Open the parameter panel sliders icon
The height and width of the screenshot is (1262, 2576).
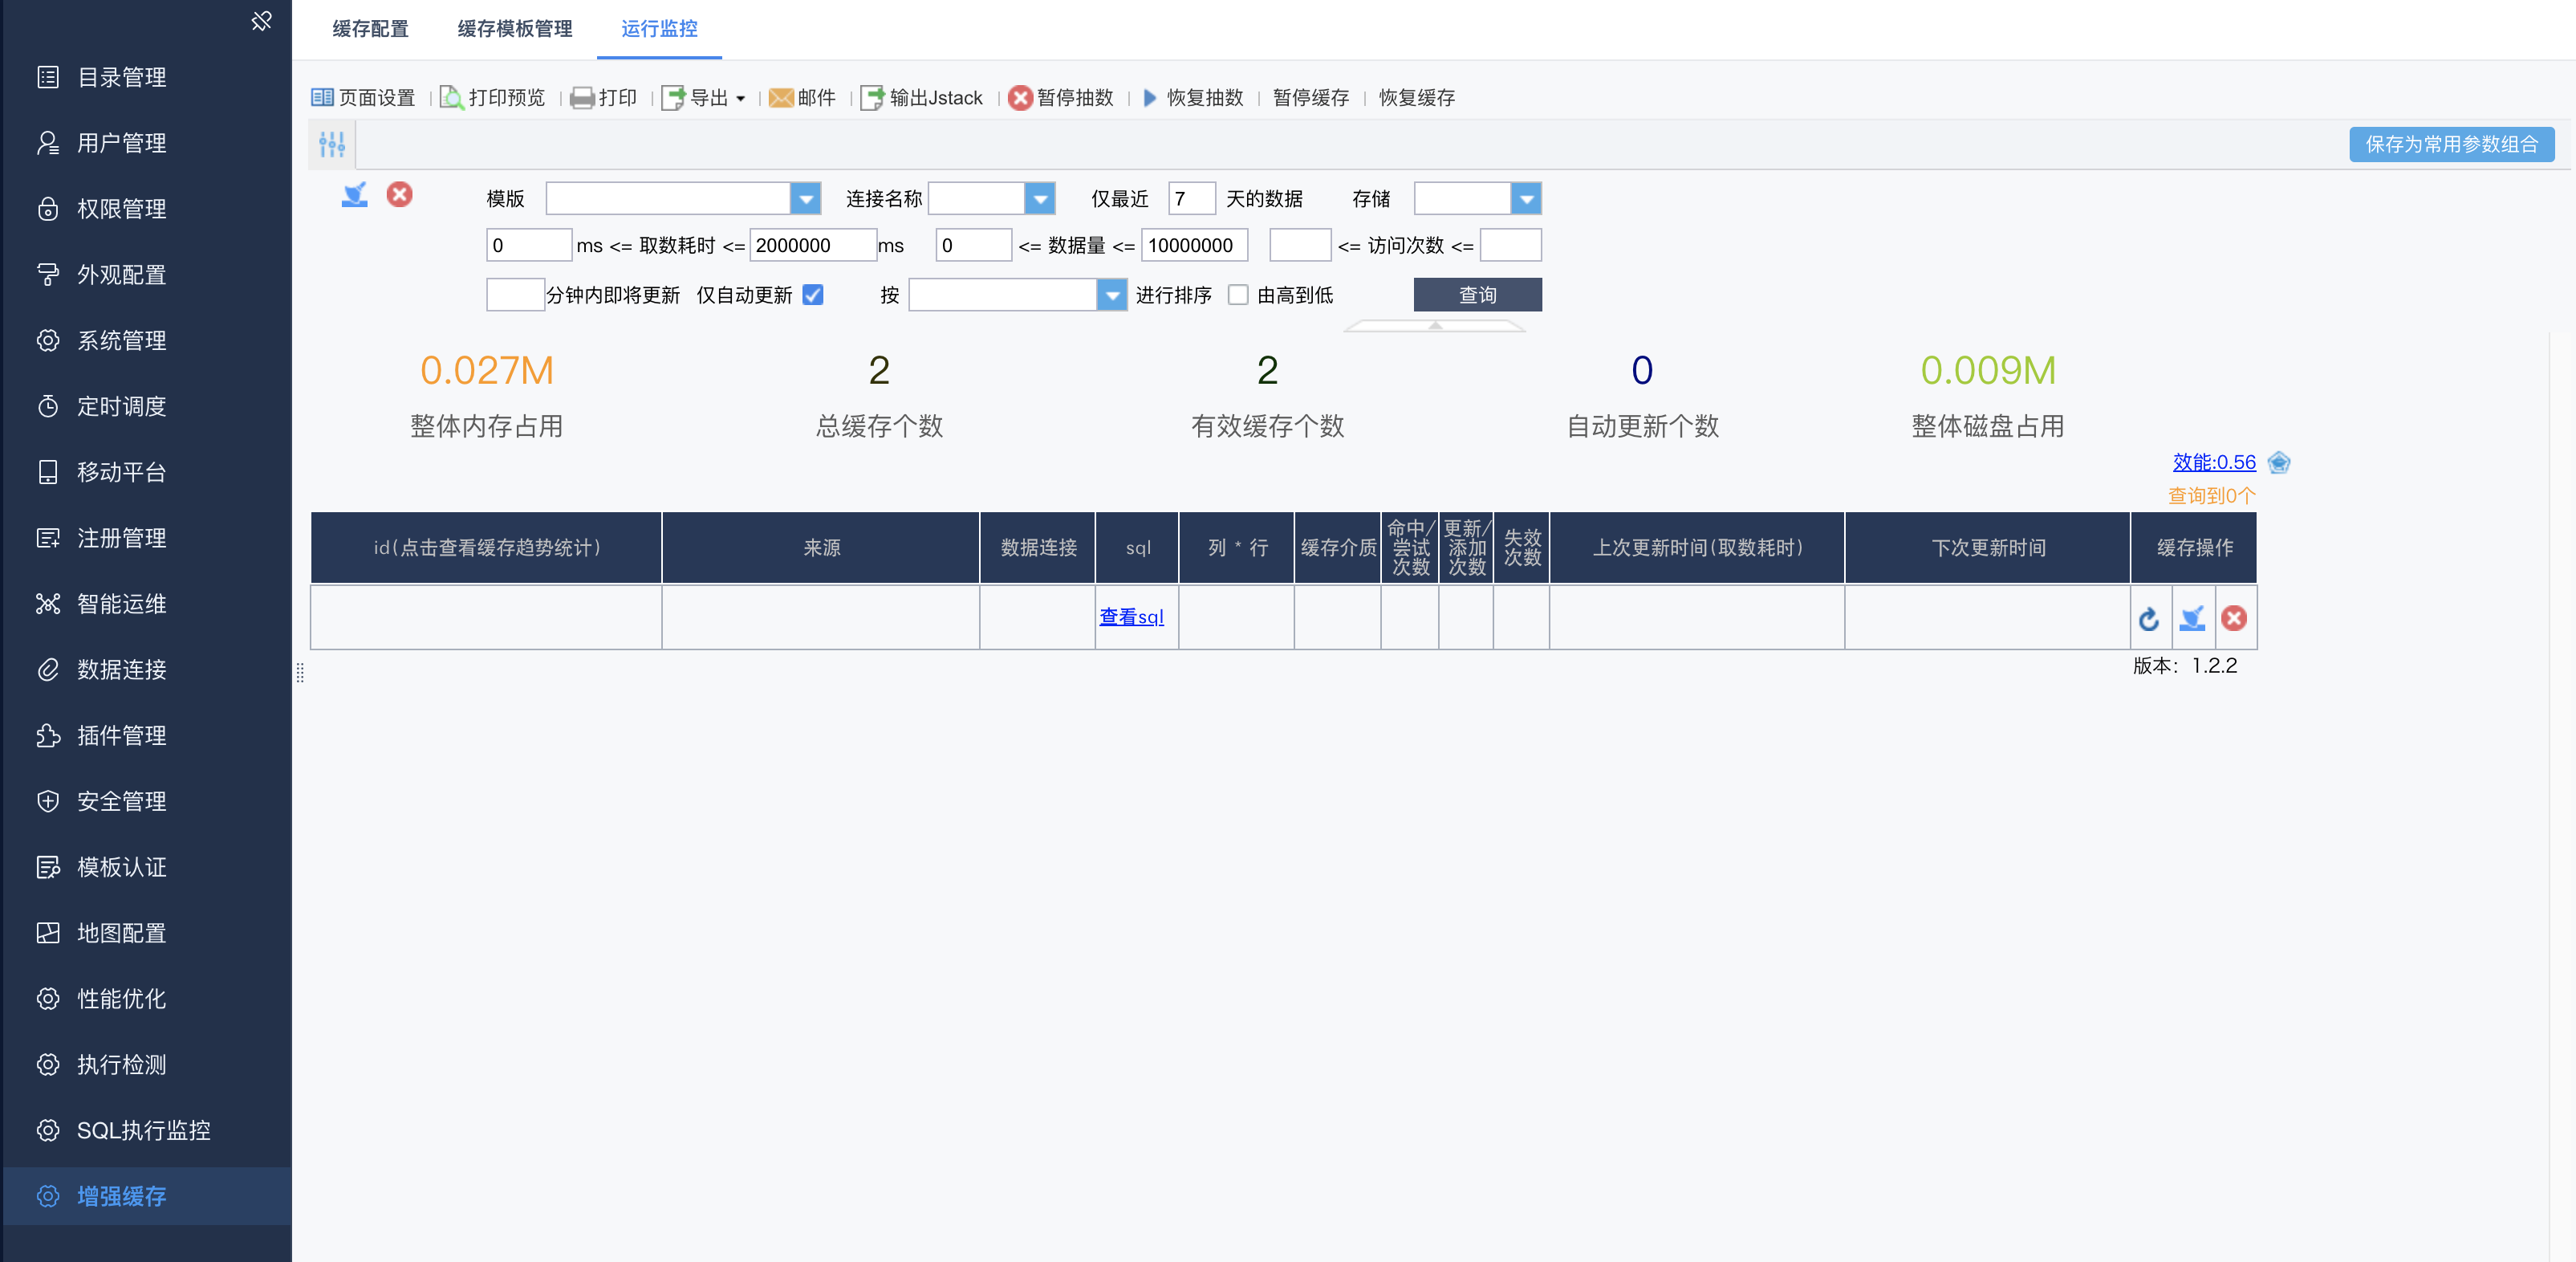coord(332,145)
